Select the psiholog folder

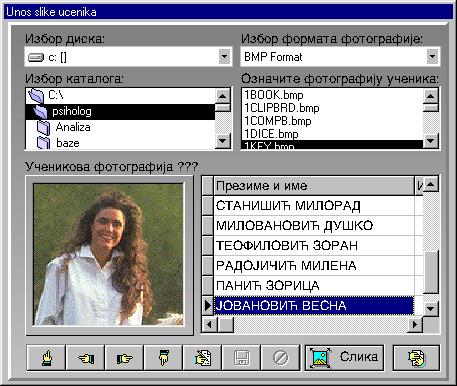coord(121,112)
